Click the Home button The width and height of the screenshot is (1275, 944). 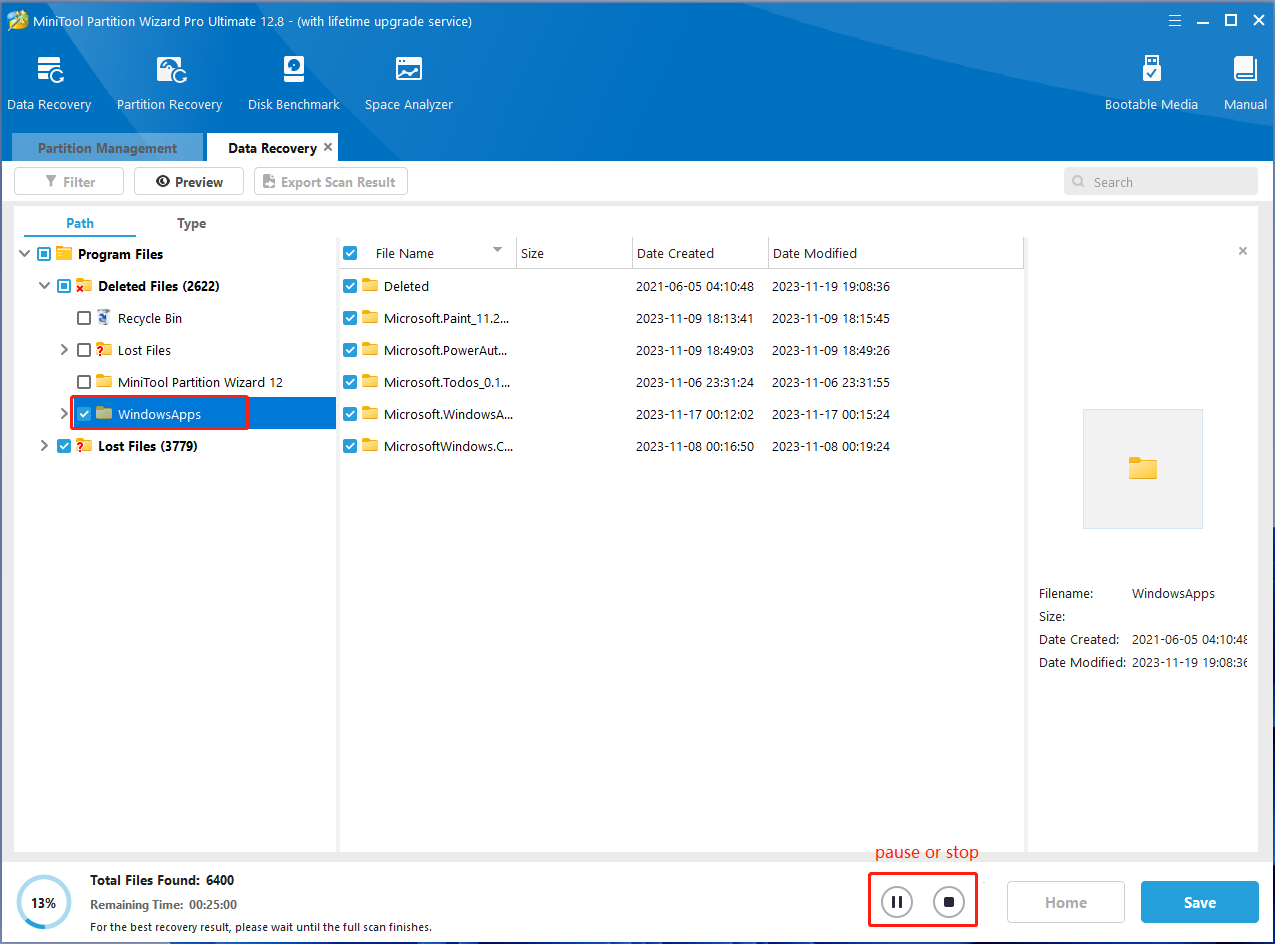[x=1065, y=901]
